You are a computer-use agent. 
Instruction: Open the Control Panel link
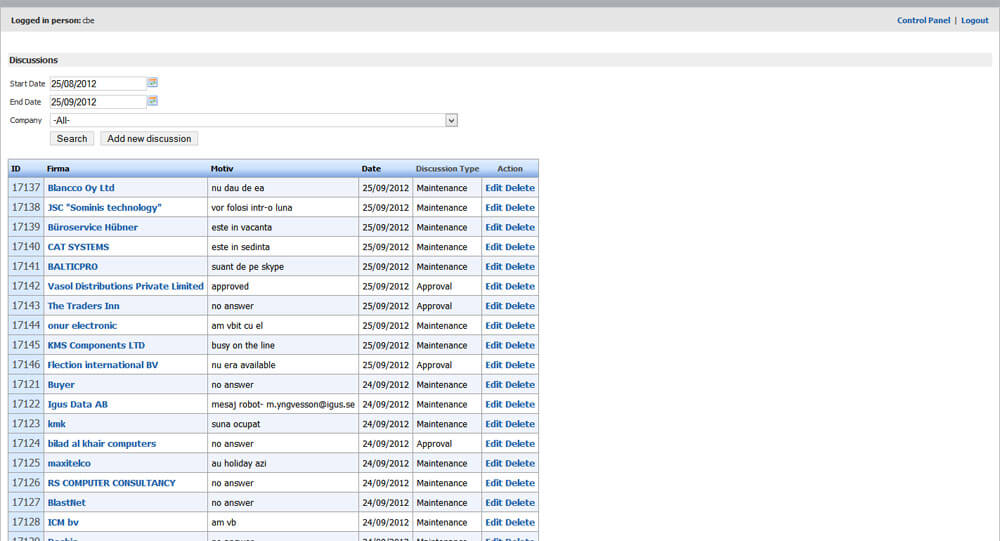coord(923,20)
